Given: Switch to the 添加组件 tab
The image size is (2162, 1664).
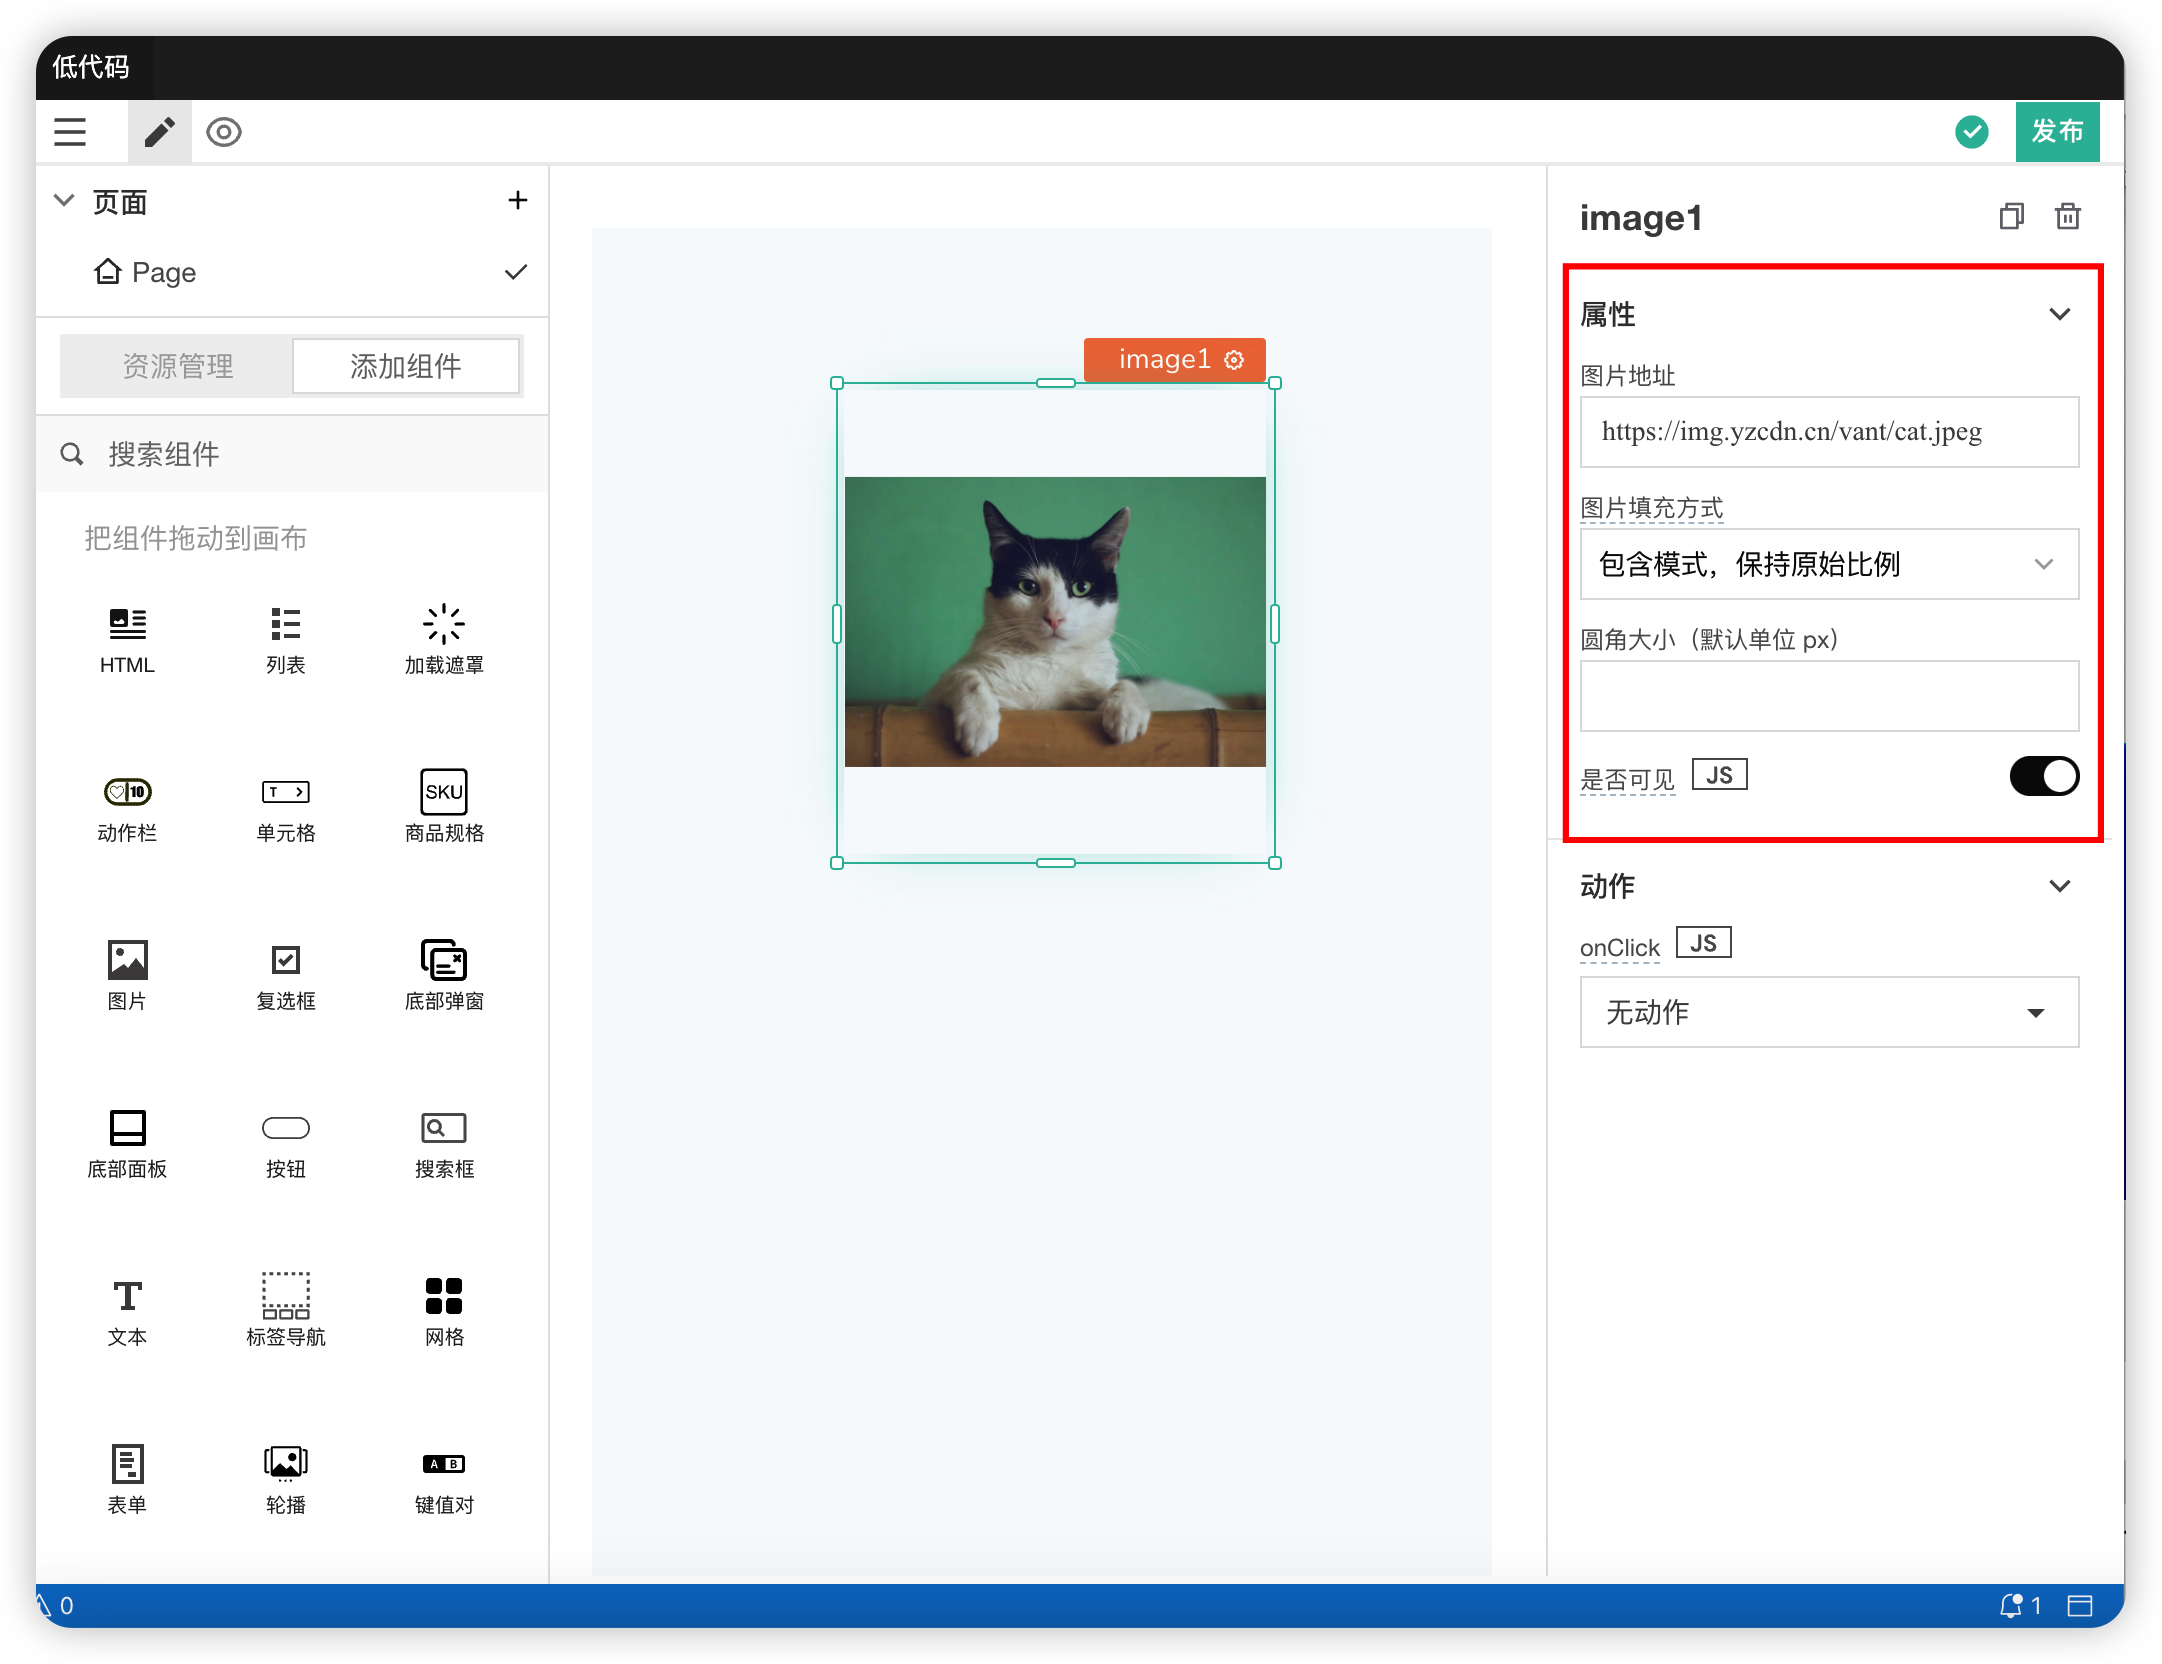Looking at the screenshot, I should pos(405,366).
